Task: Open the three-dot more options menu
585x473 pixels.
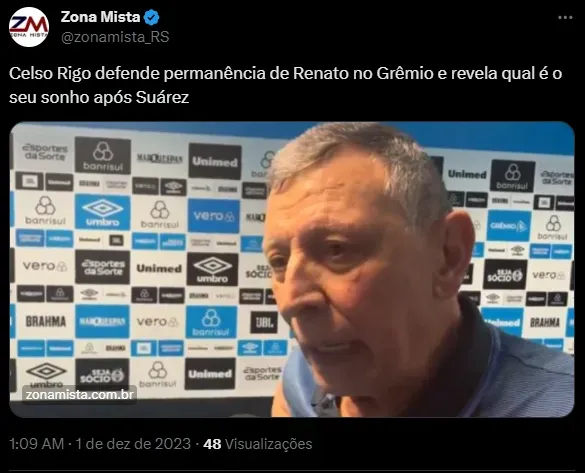Action: coord(565,18)
